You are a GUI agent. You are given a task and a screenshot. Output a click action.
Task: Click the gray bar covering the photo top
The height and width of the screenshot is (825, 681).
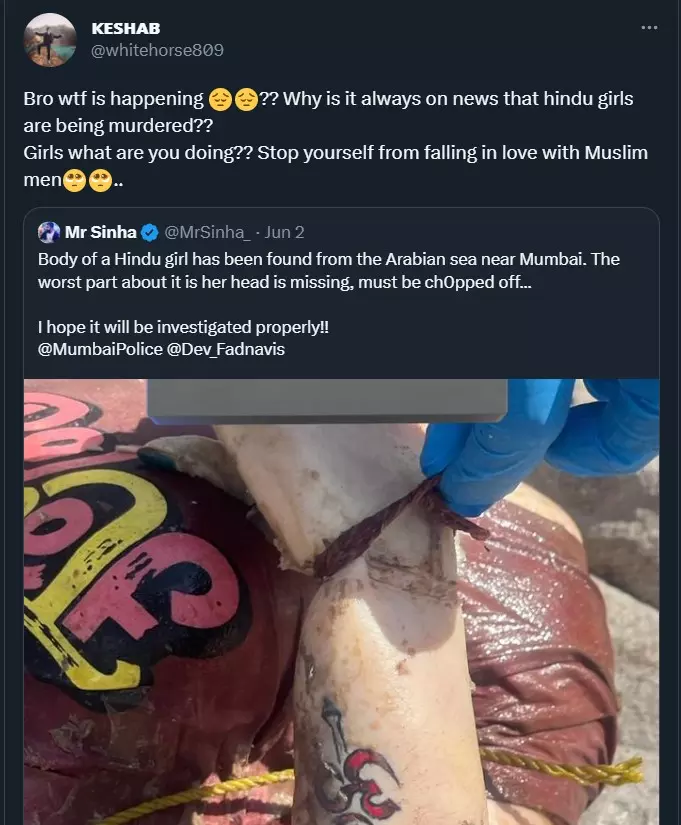pyautogui.click(x=327, y=400)
